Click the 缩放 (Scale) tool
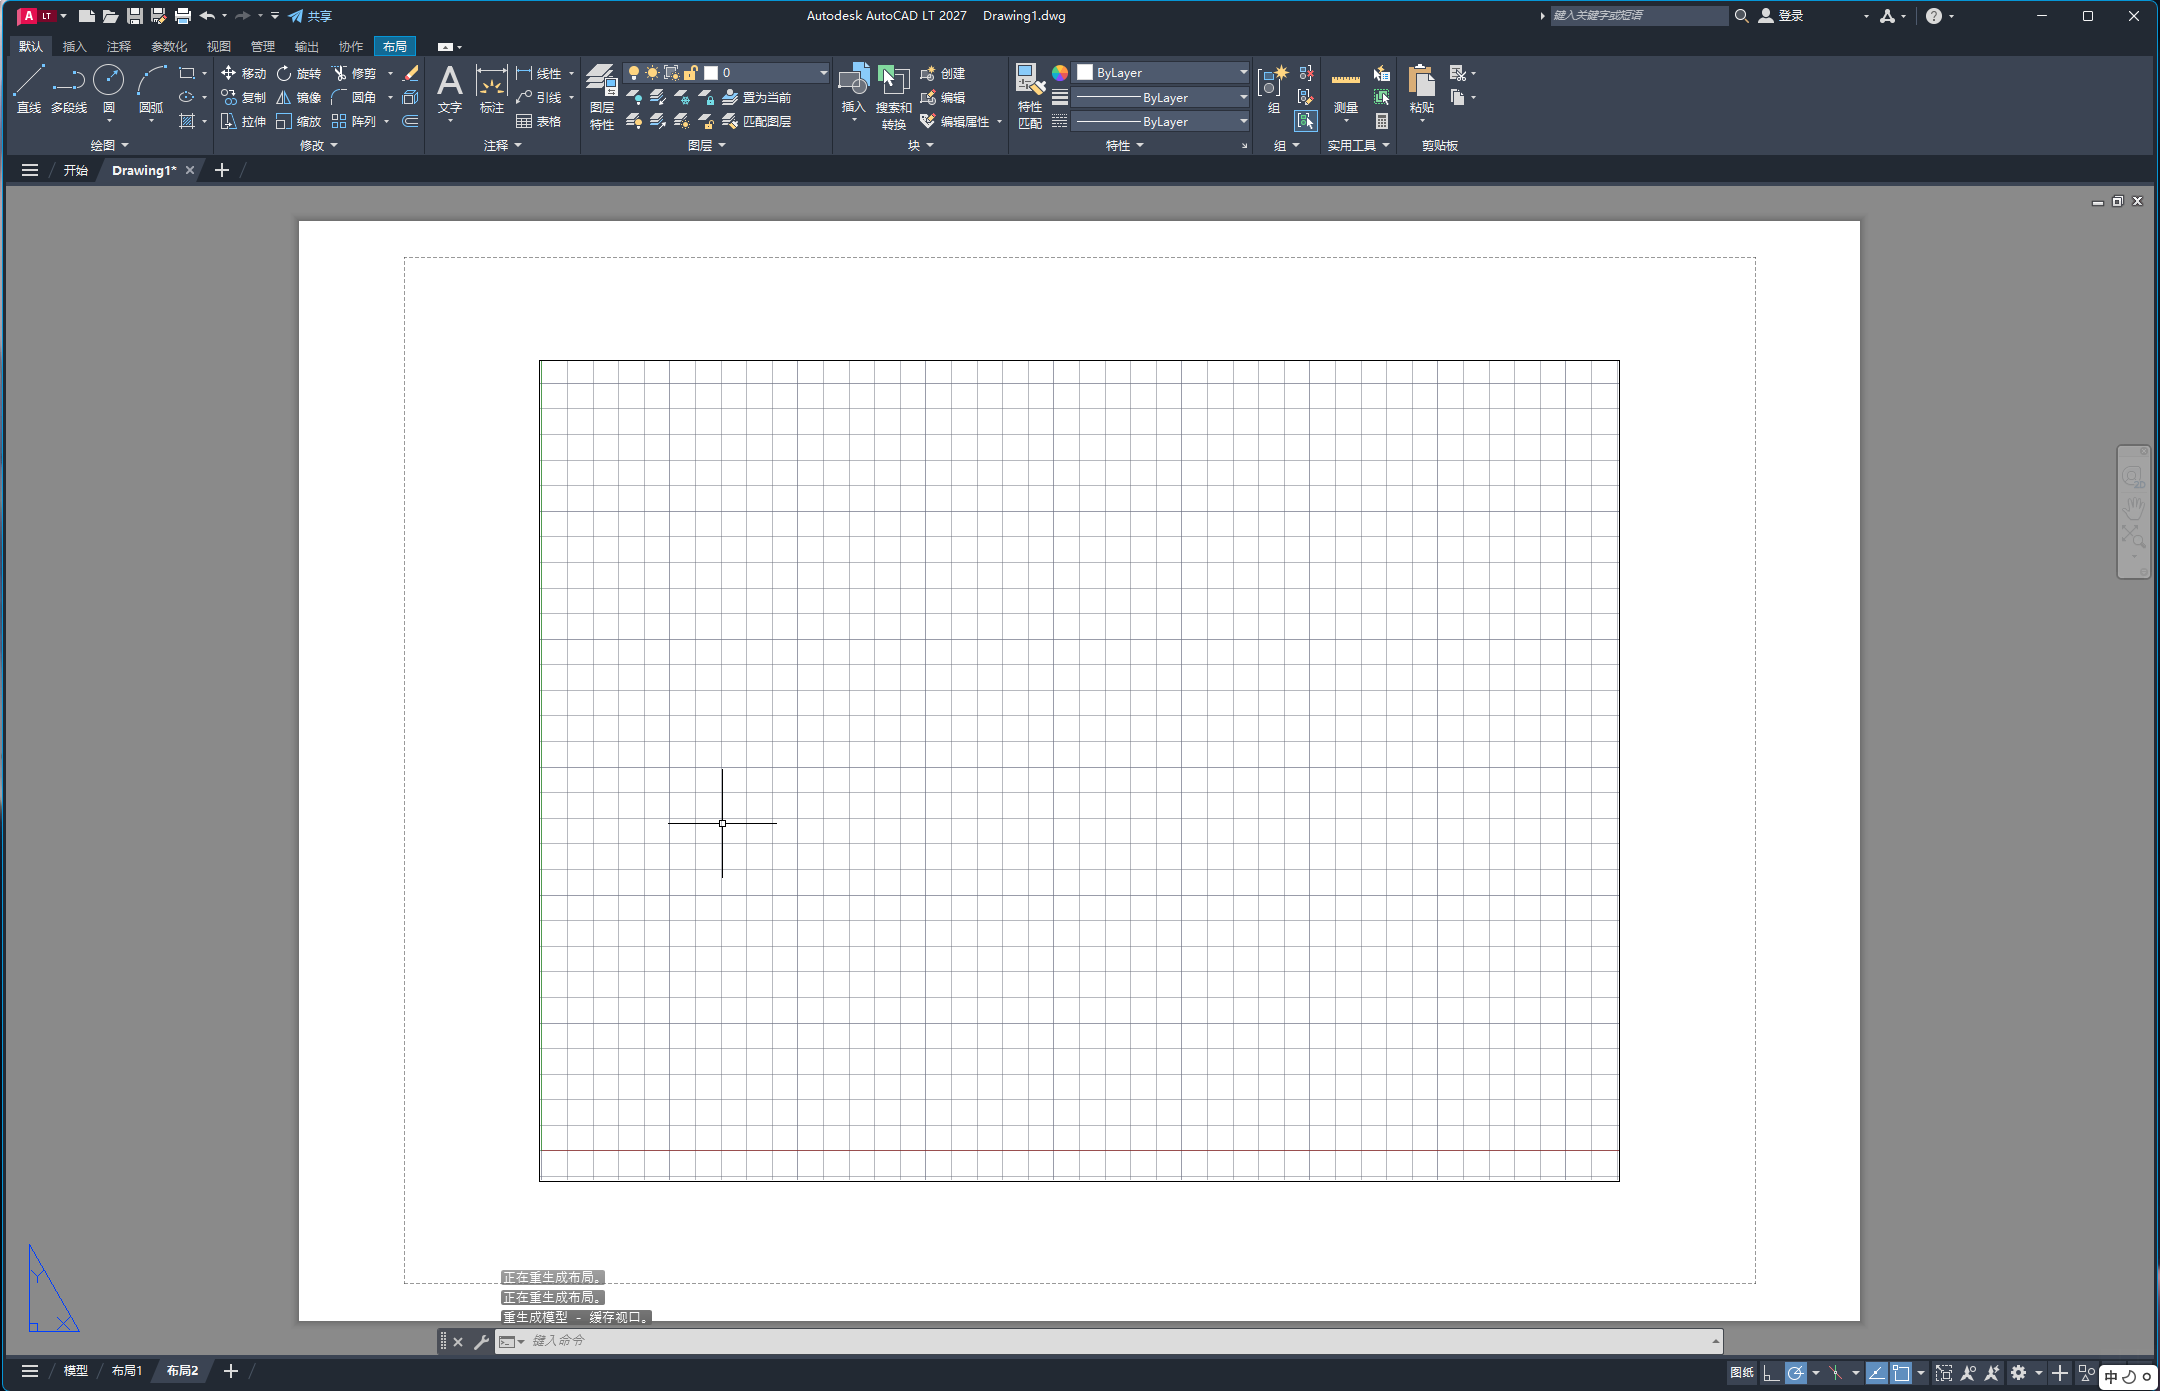2160x1391 pixels. pos(299,121)
